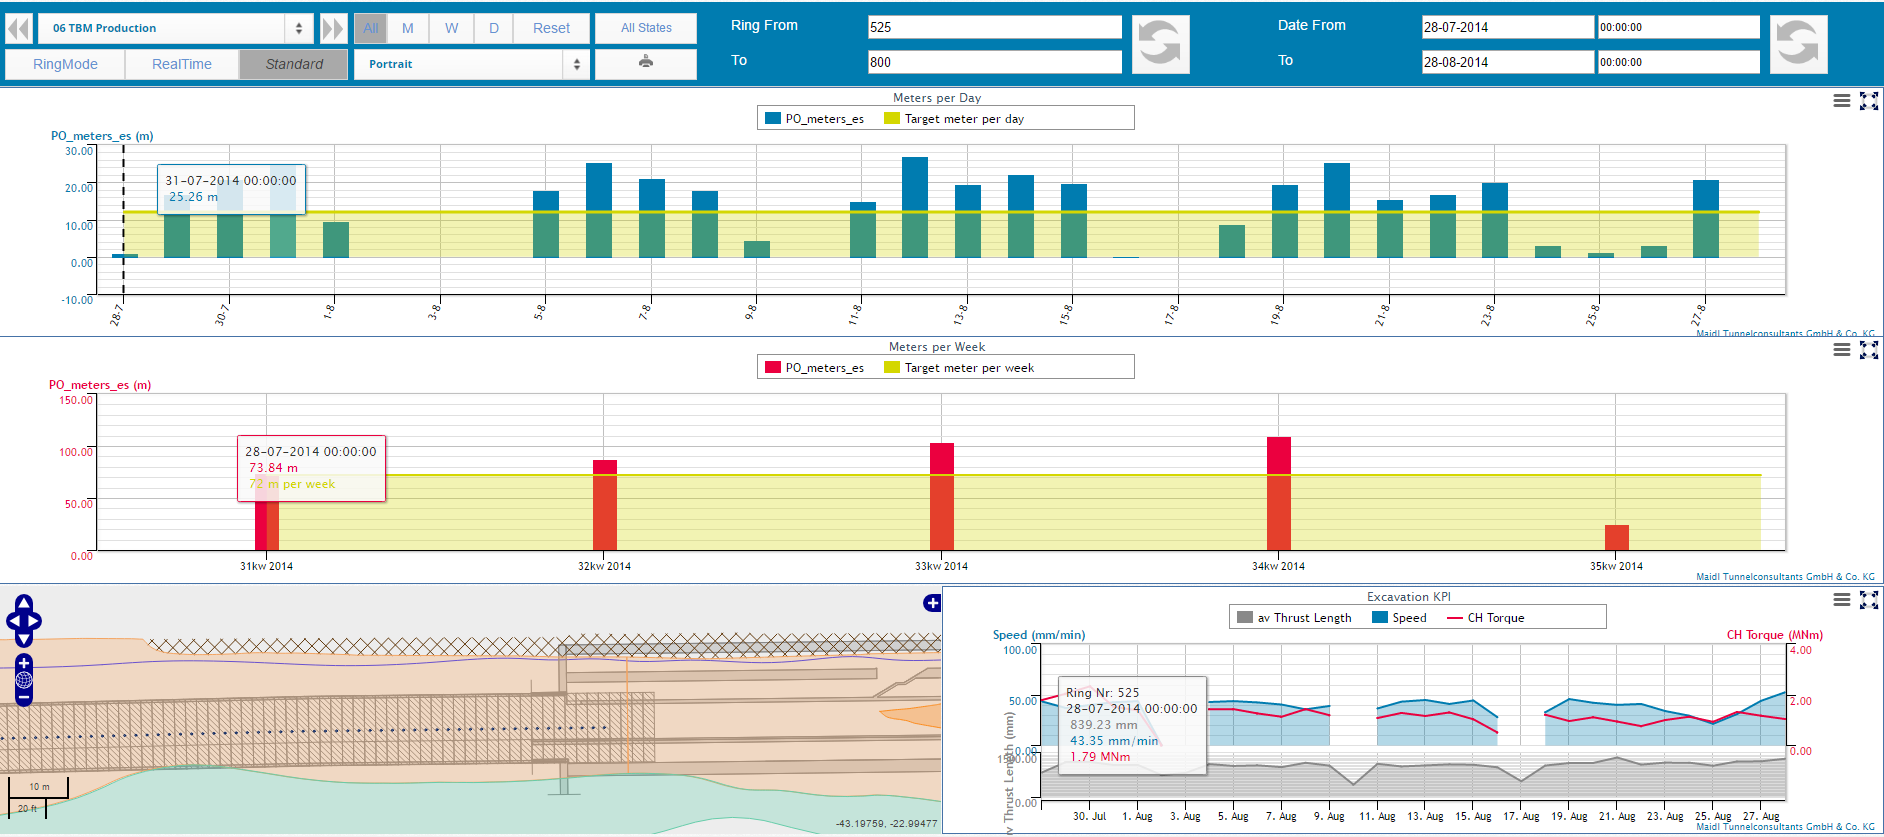
Task: Open the 06 TBM Production dropdown
Action: click(x=176, y=28)
